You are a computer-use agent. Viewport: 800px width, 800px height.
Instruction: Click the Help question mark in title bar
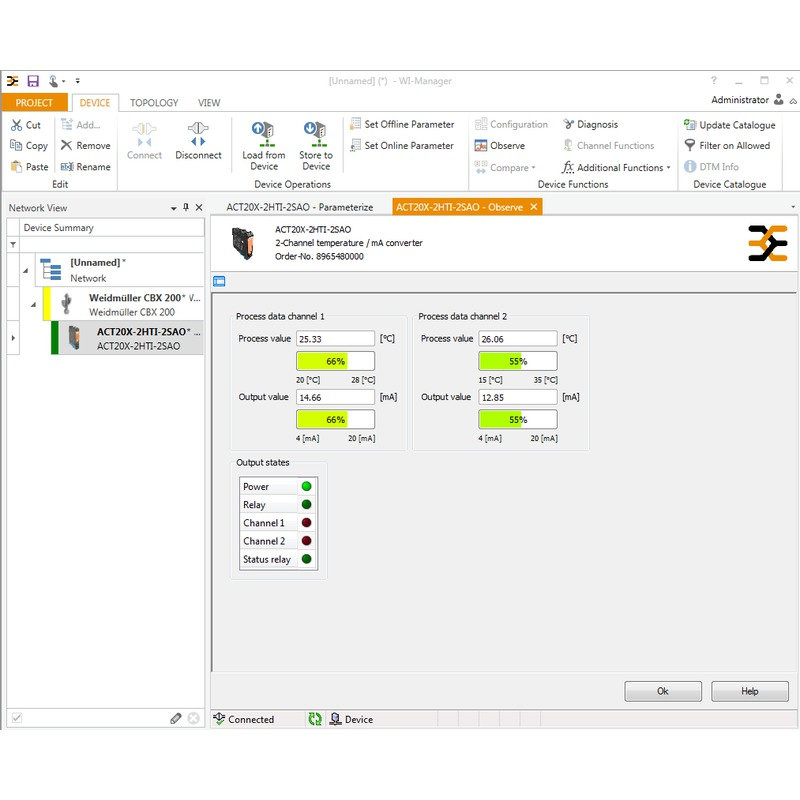pos(714,81)
